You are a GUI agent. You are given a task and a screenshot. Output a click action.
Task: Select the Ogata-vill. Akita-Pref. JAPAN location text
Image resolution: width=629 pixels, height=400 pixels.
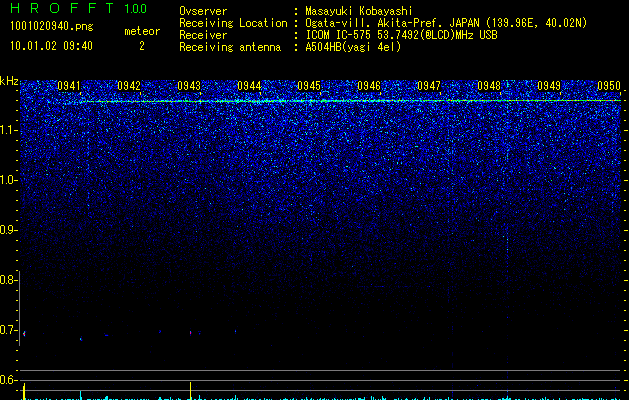pos(446,23)
